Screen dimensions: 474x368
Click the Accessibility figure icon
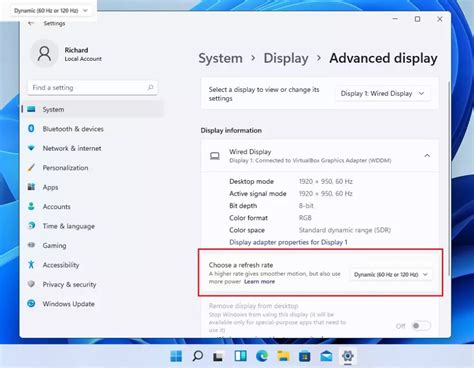[x=31, y=265]
